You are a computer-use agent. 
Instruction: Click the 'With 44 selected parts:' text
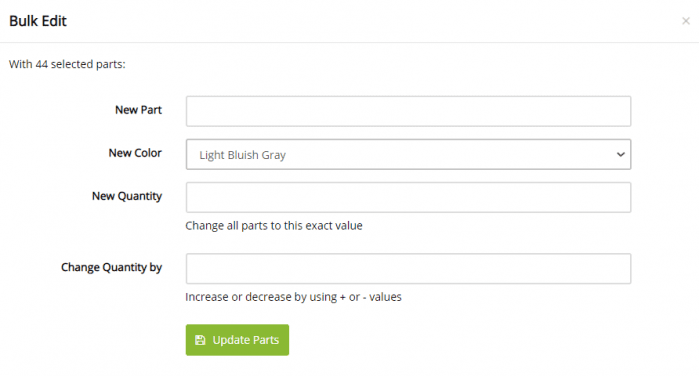click(67, 64)
